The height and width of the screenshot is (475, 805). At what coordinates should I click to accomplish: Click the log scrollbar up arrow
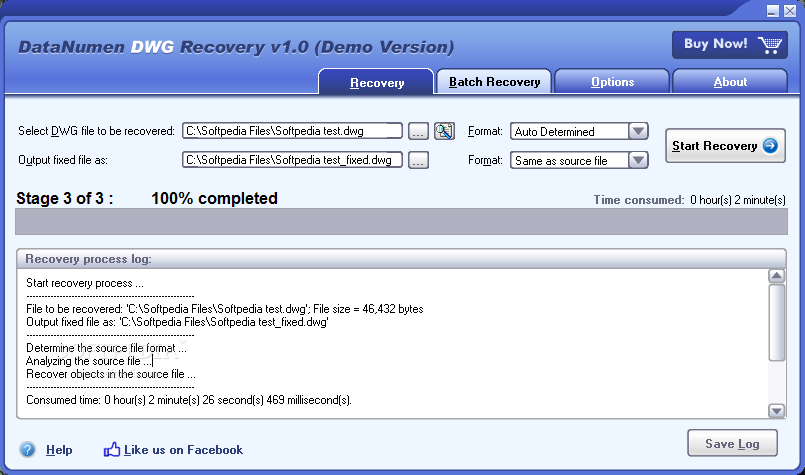(x=776, y=276)
